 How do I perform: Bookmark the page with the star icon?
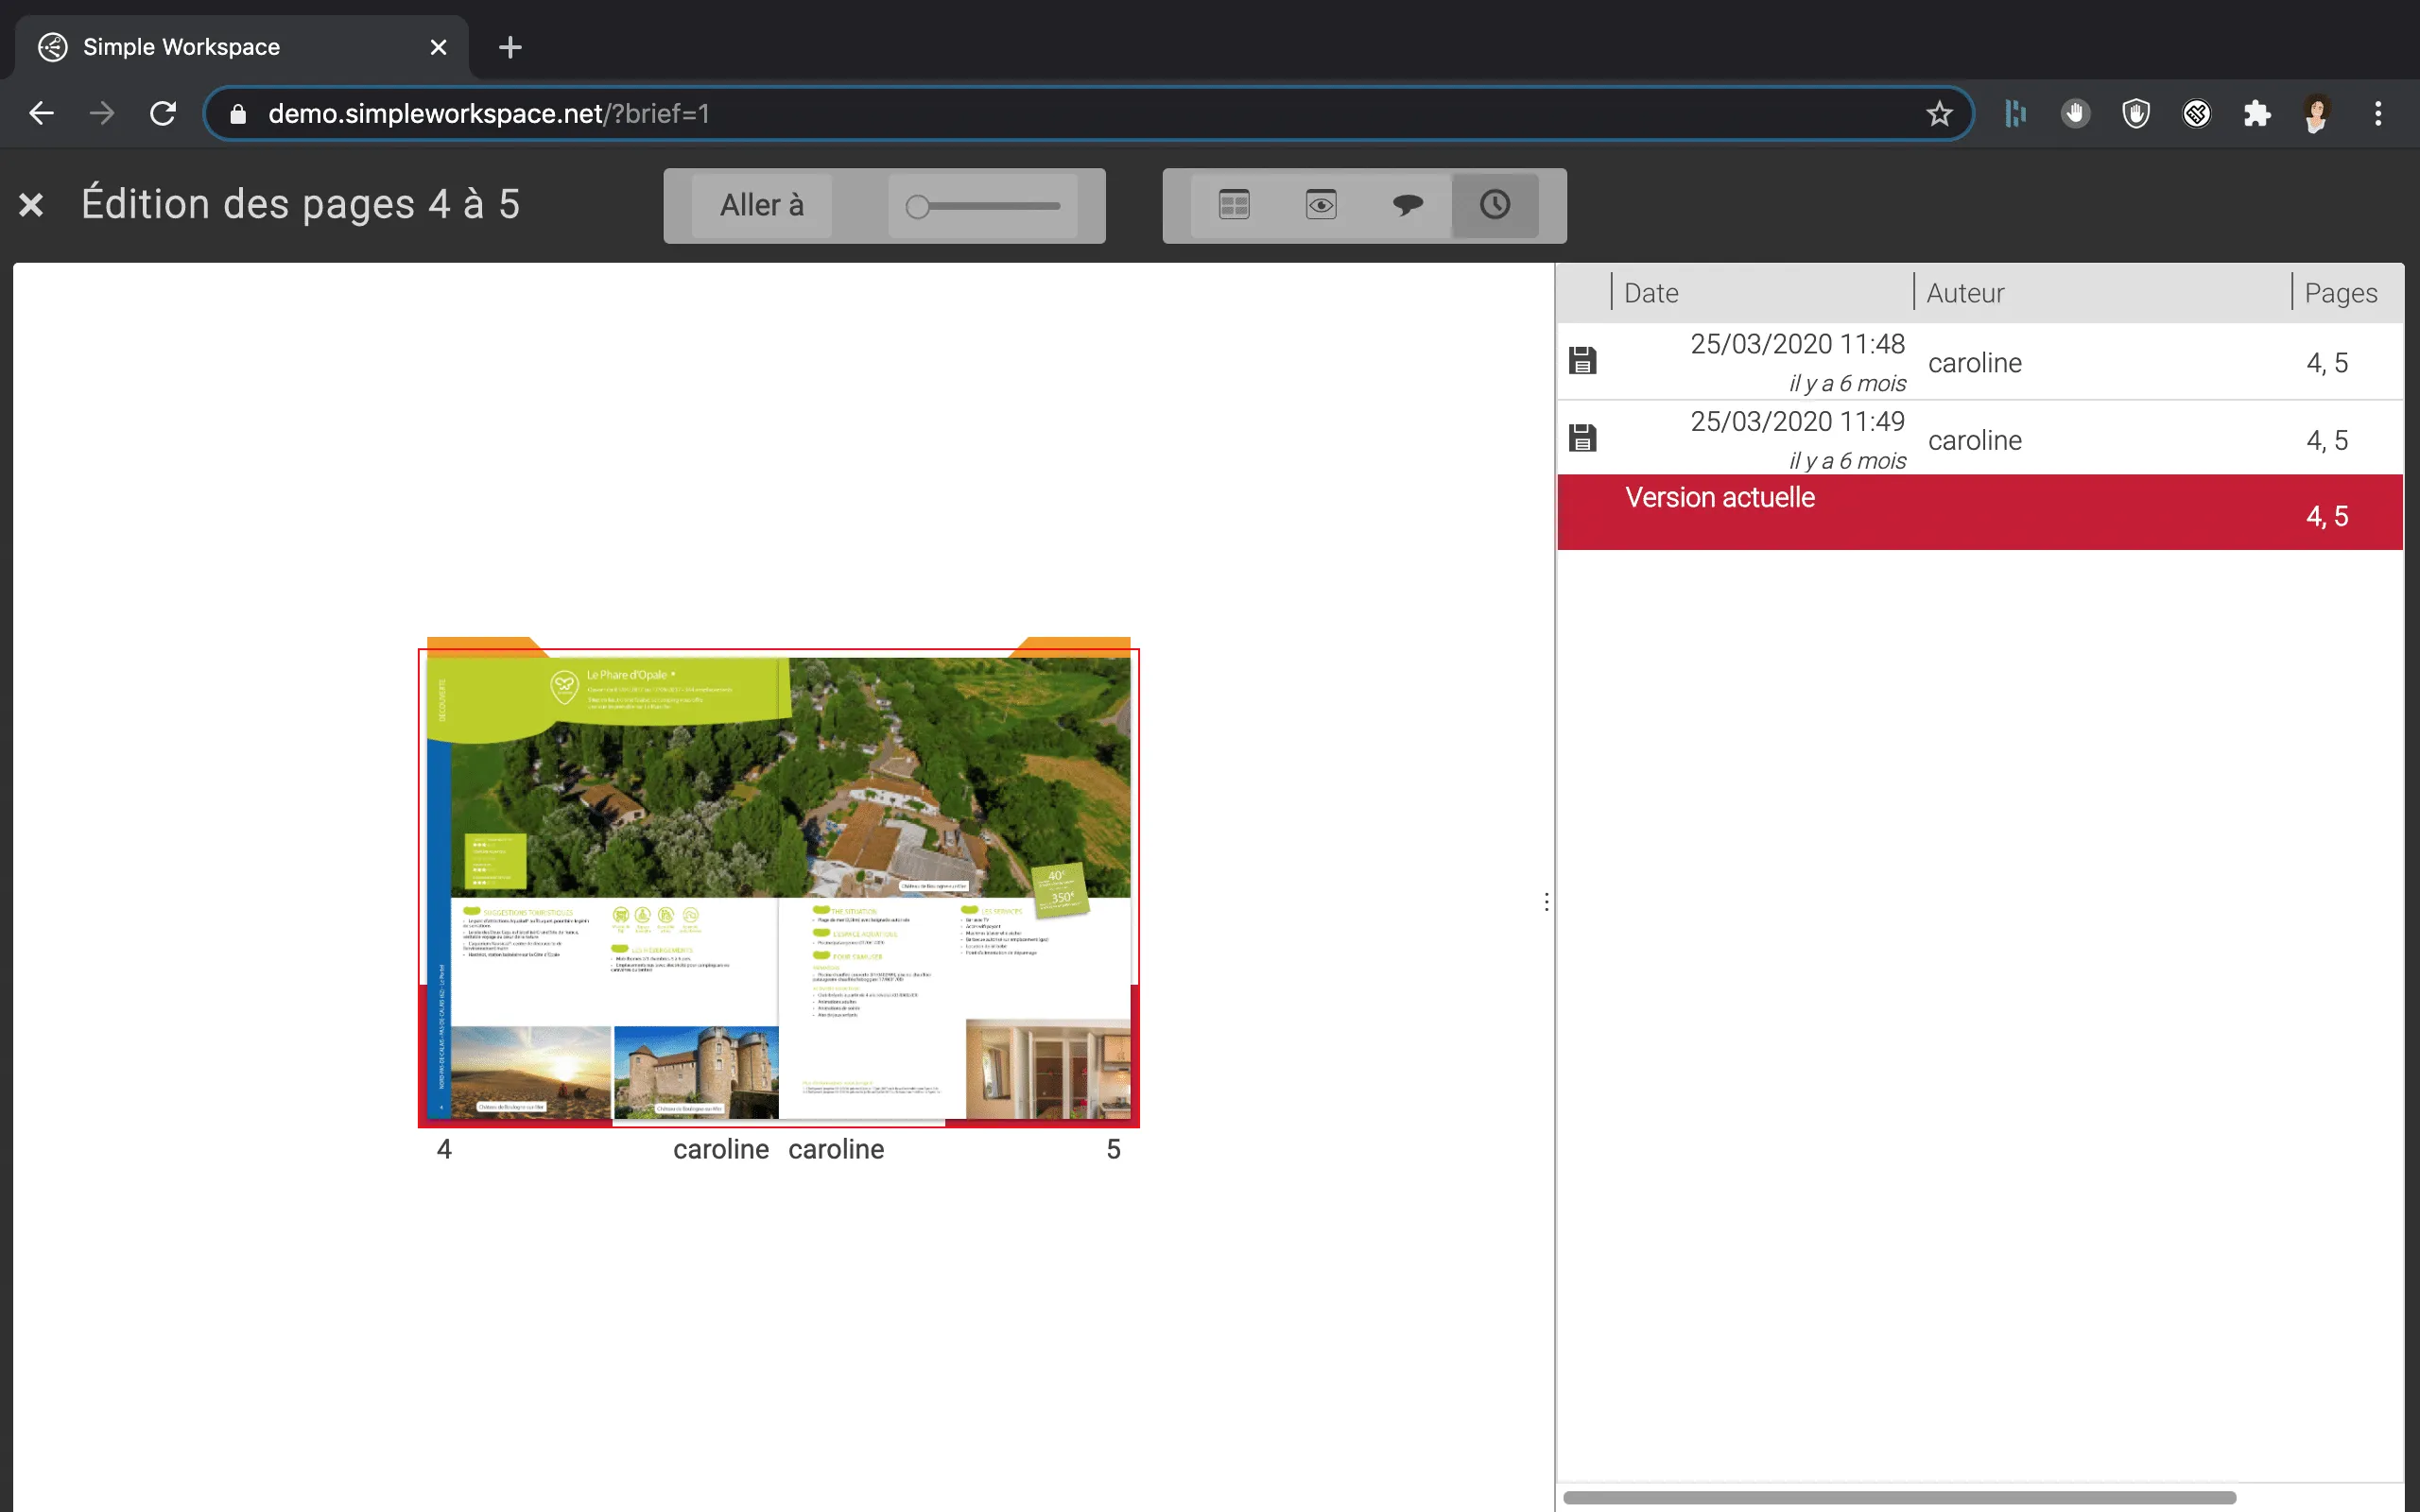click(x=1939, y=114)
